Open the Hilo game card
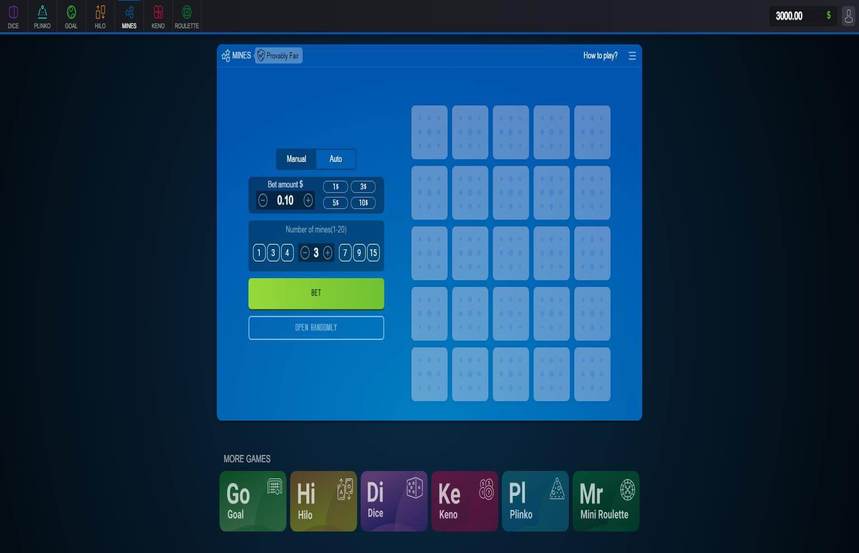This screenshot has height=553, width=859. pyautogui.click(x=323, y=501)
